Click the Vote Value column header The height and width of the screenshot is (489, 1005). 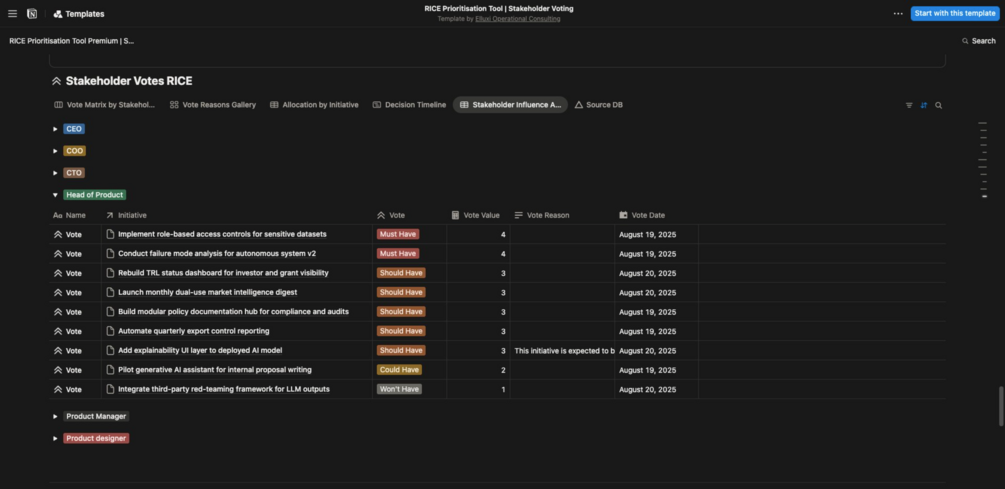pos(478,215)
